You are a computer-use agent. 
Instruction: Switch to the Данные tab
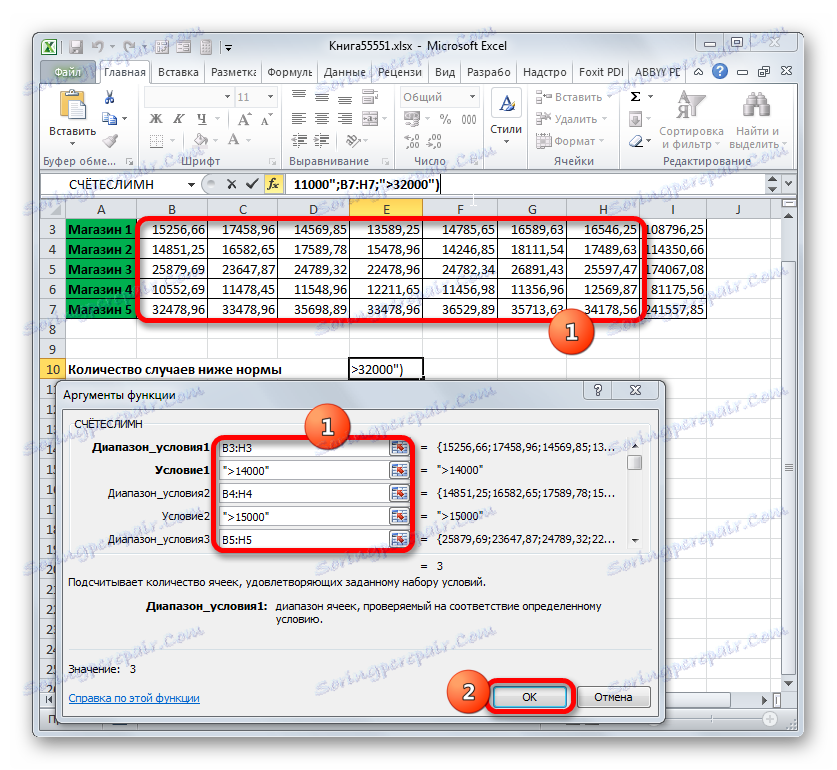coord(344,72)
